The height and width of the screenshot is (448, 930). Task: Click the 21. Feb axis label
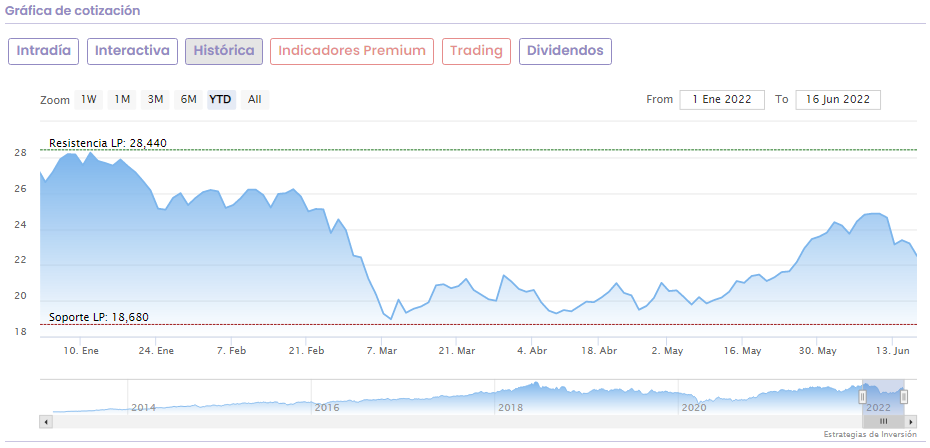tap(305, 351)
